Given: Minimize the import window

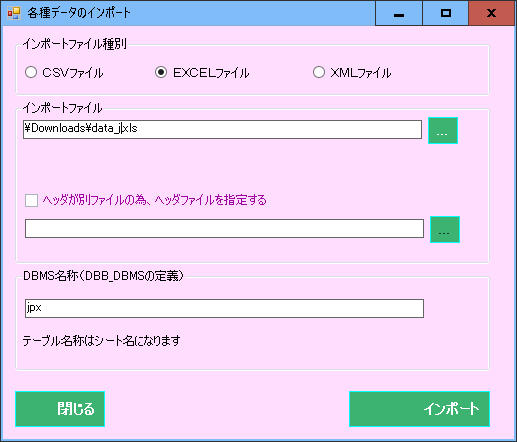Looking at the screenshot, I should tap(399, 13).
